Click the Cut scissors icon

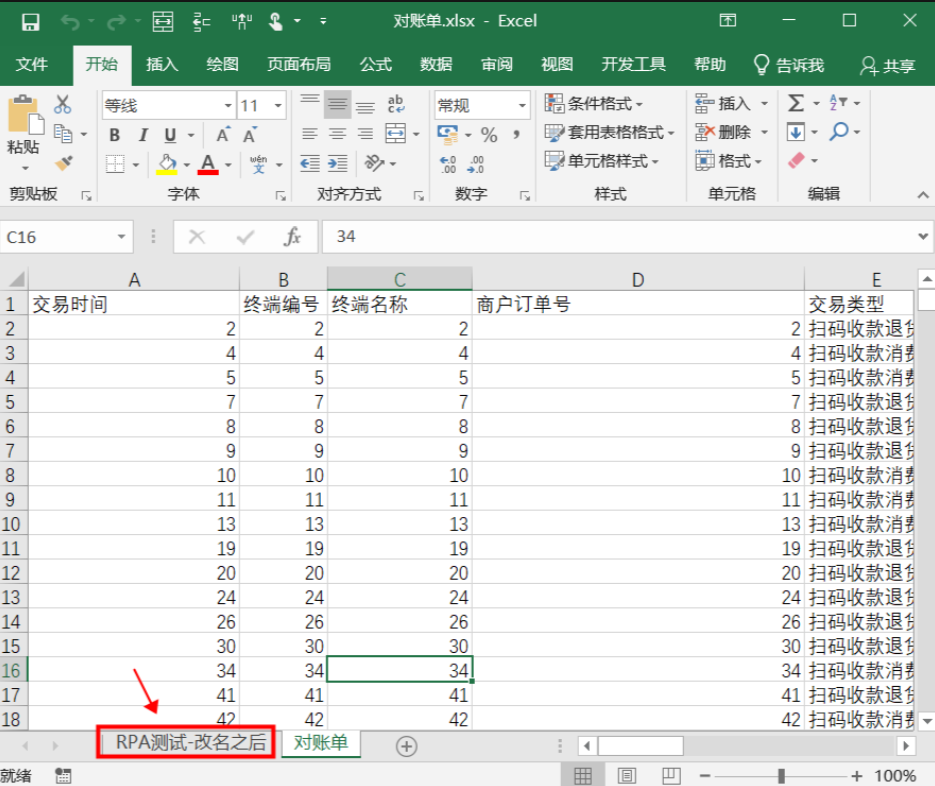tap(62, 104)
